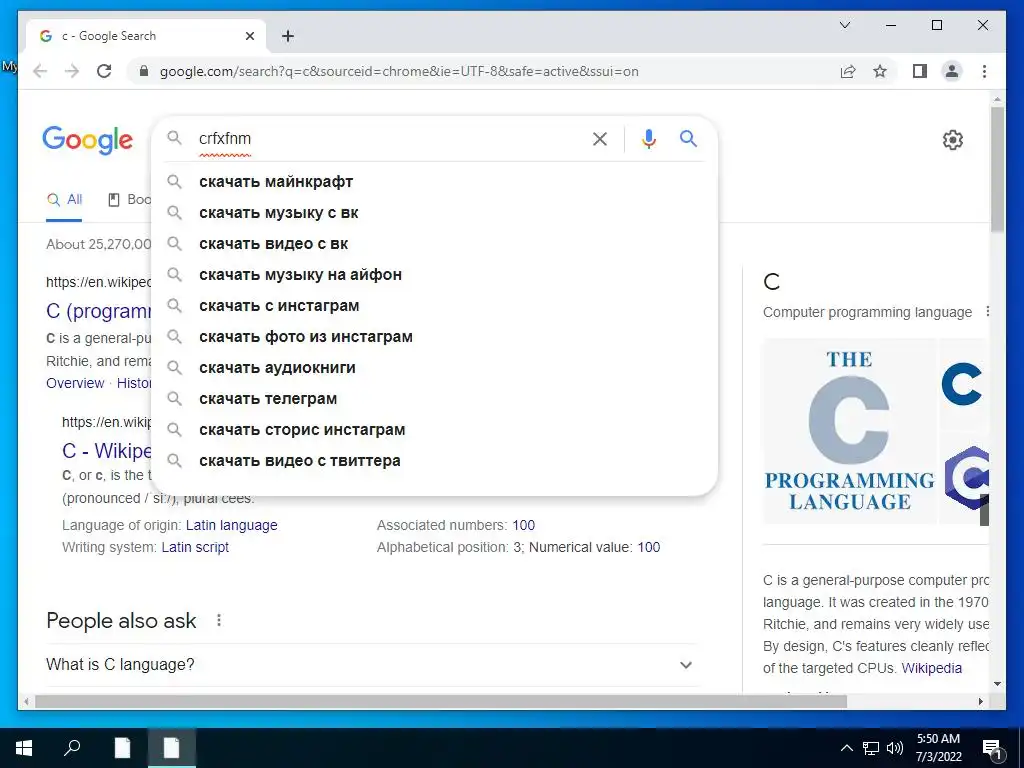Click active taskbar document icon
Viewport: 1024px width, 768px height.
171,748
